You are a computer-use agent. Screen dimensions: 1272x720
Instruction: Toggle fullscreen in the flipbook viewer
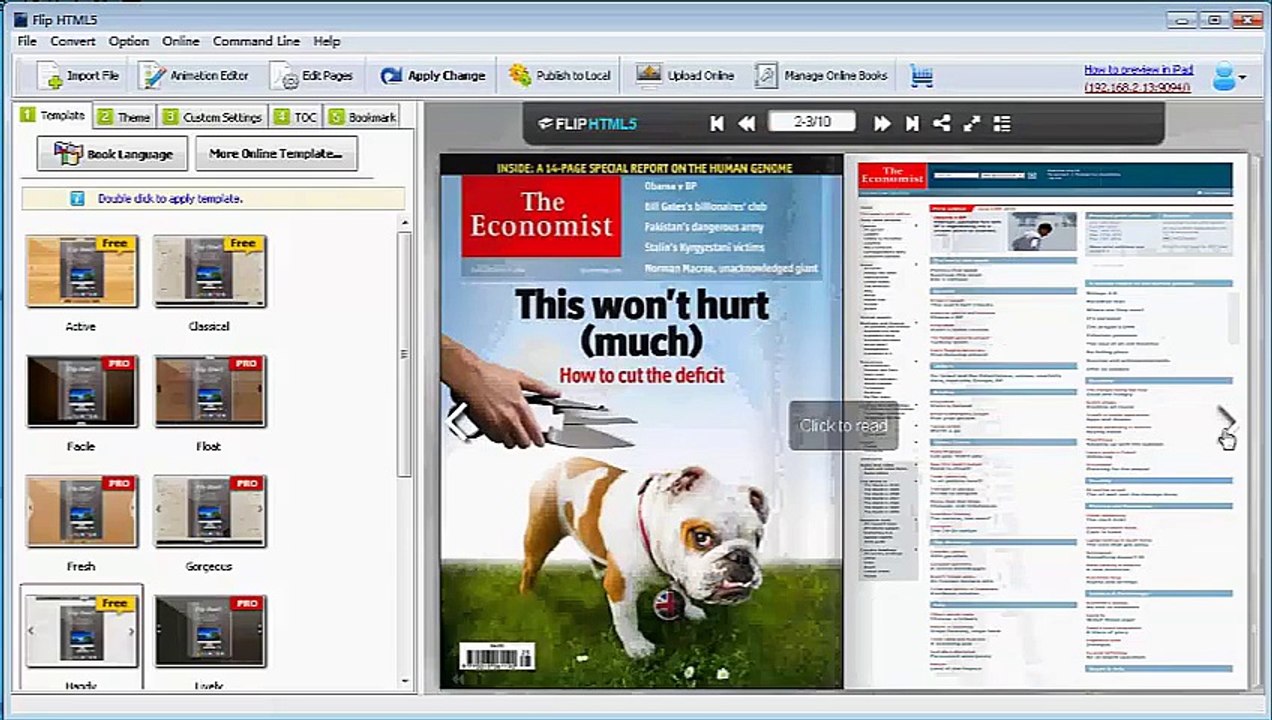tap(971, 123)
